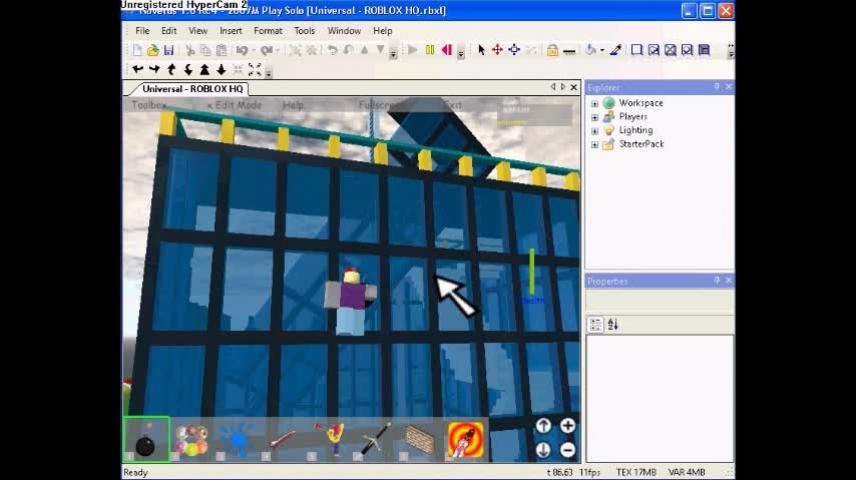Click the yellow Pause button
Image resolution: width=856 pixels, height=480 pixels.
click(x=430, y=50)
